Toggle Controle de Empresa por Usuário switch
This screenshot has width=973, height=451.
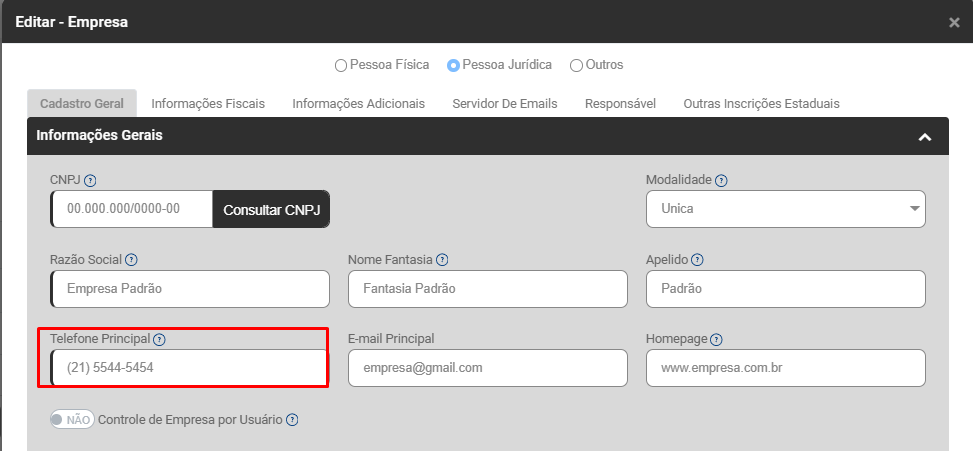(x=72, y=420)
